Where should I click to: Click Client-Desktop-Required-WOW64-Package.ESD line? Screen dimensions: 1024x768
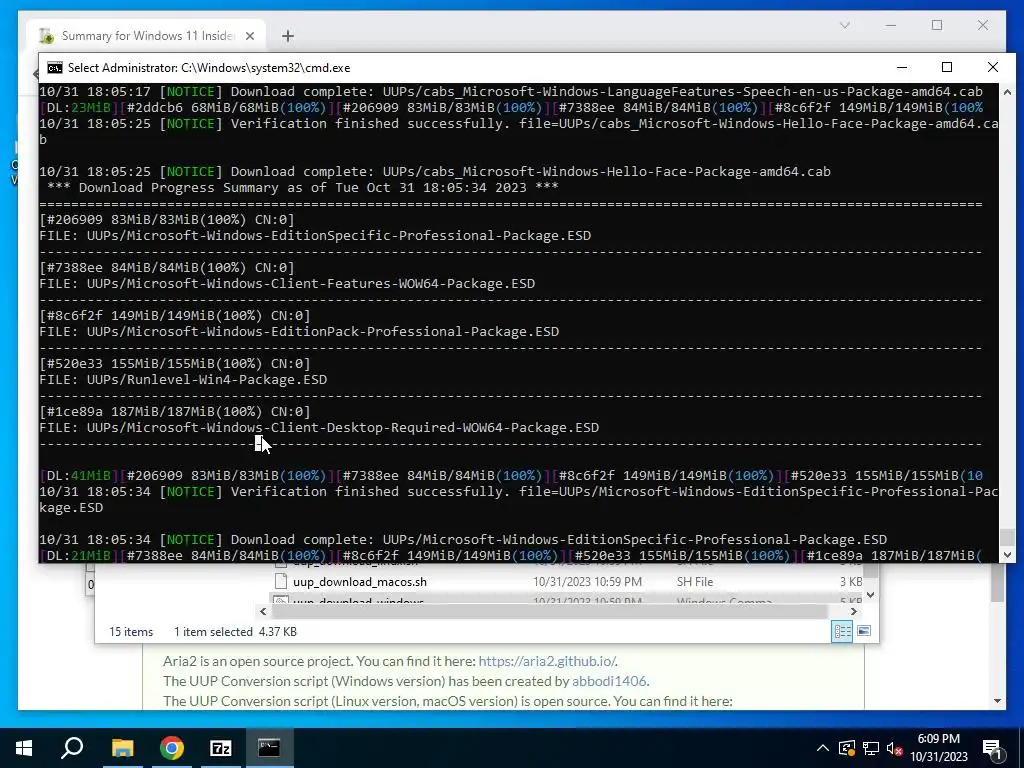point(319,428)
